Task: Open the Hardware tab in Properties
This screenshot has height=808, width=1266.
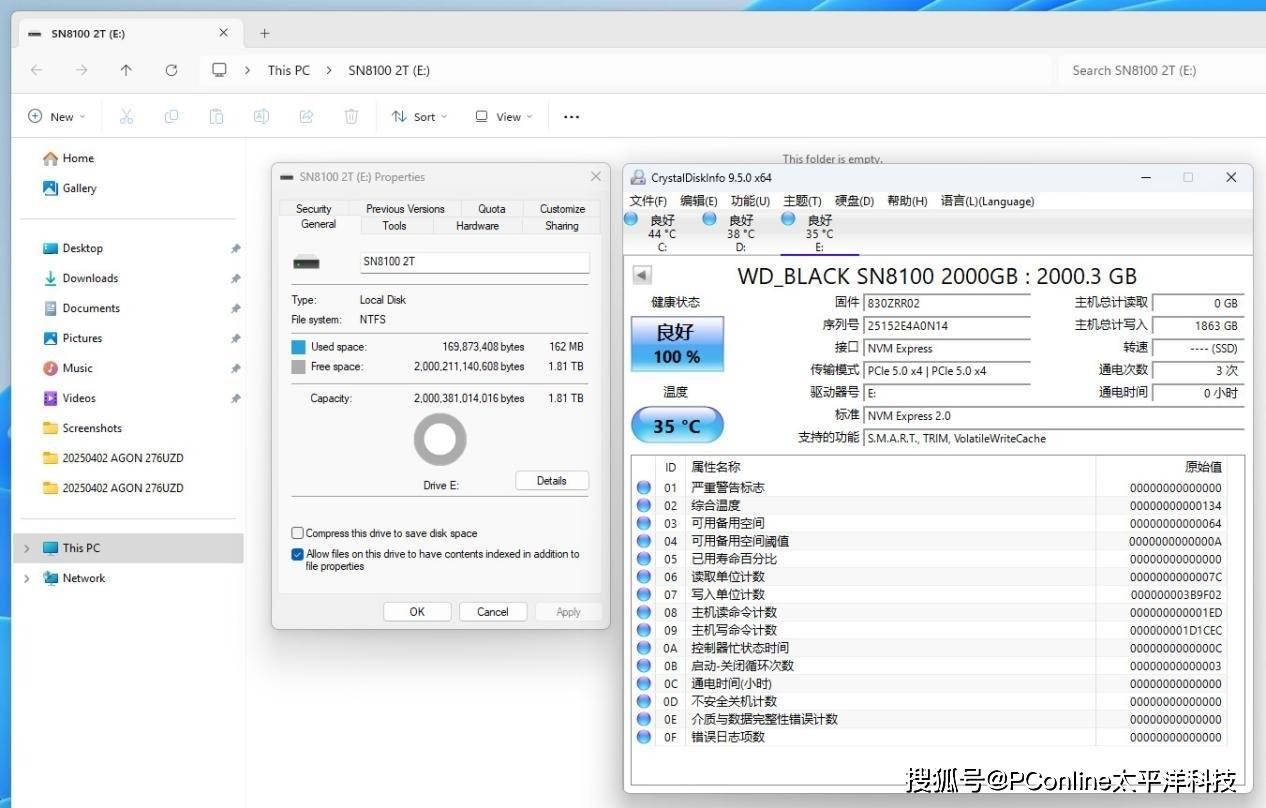Action: [x=477, y=225]
